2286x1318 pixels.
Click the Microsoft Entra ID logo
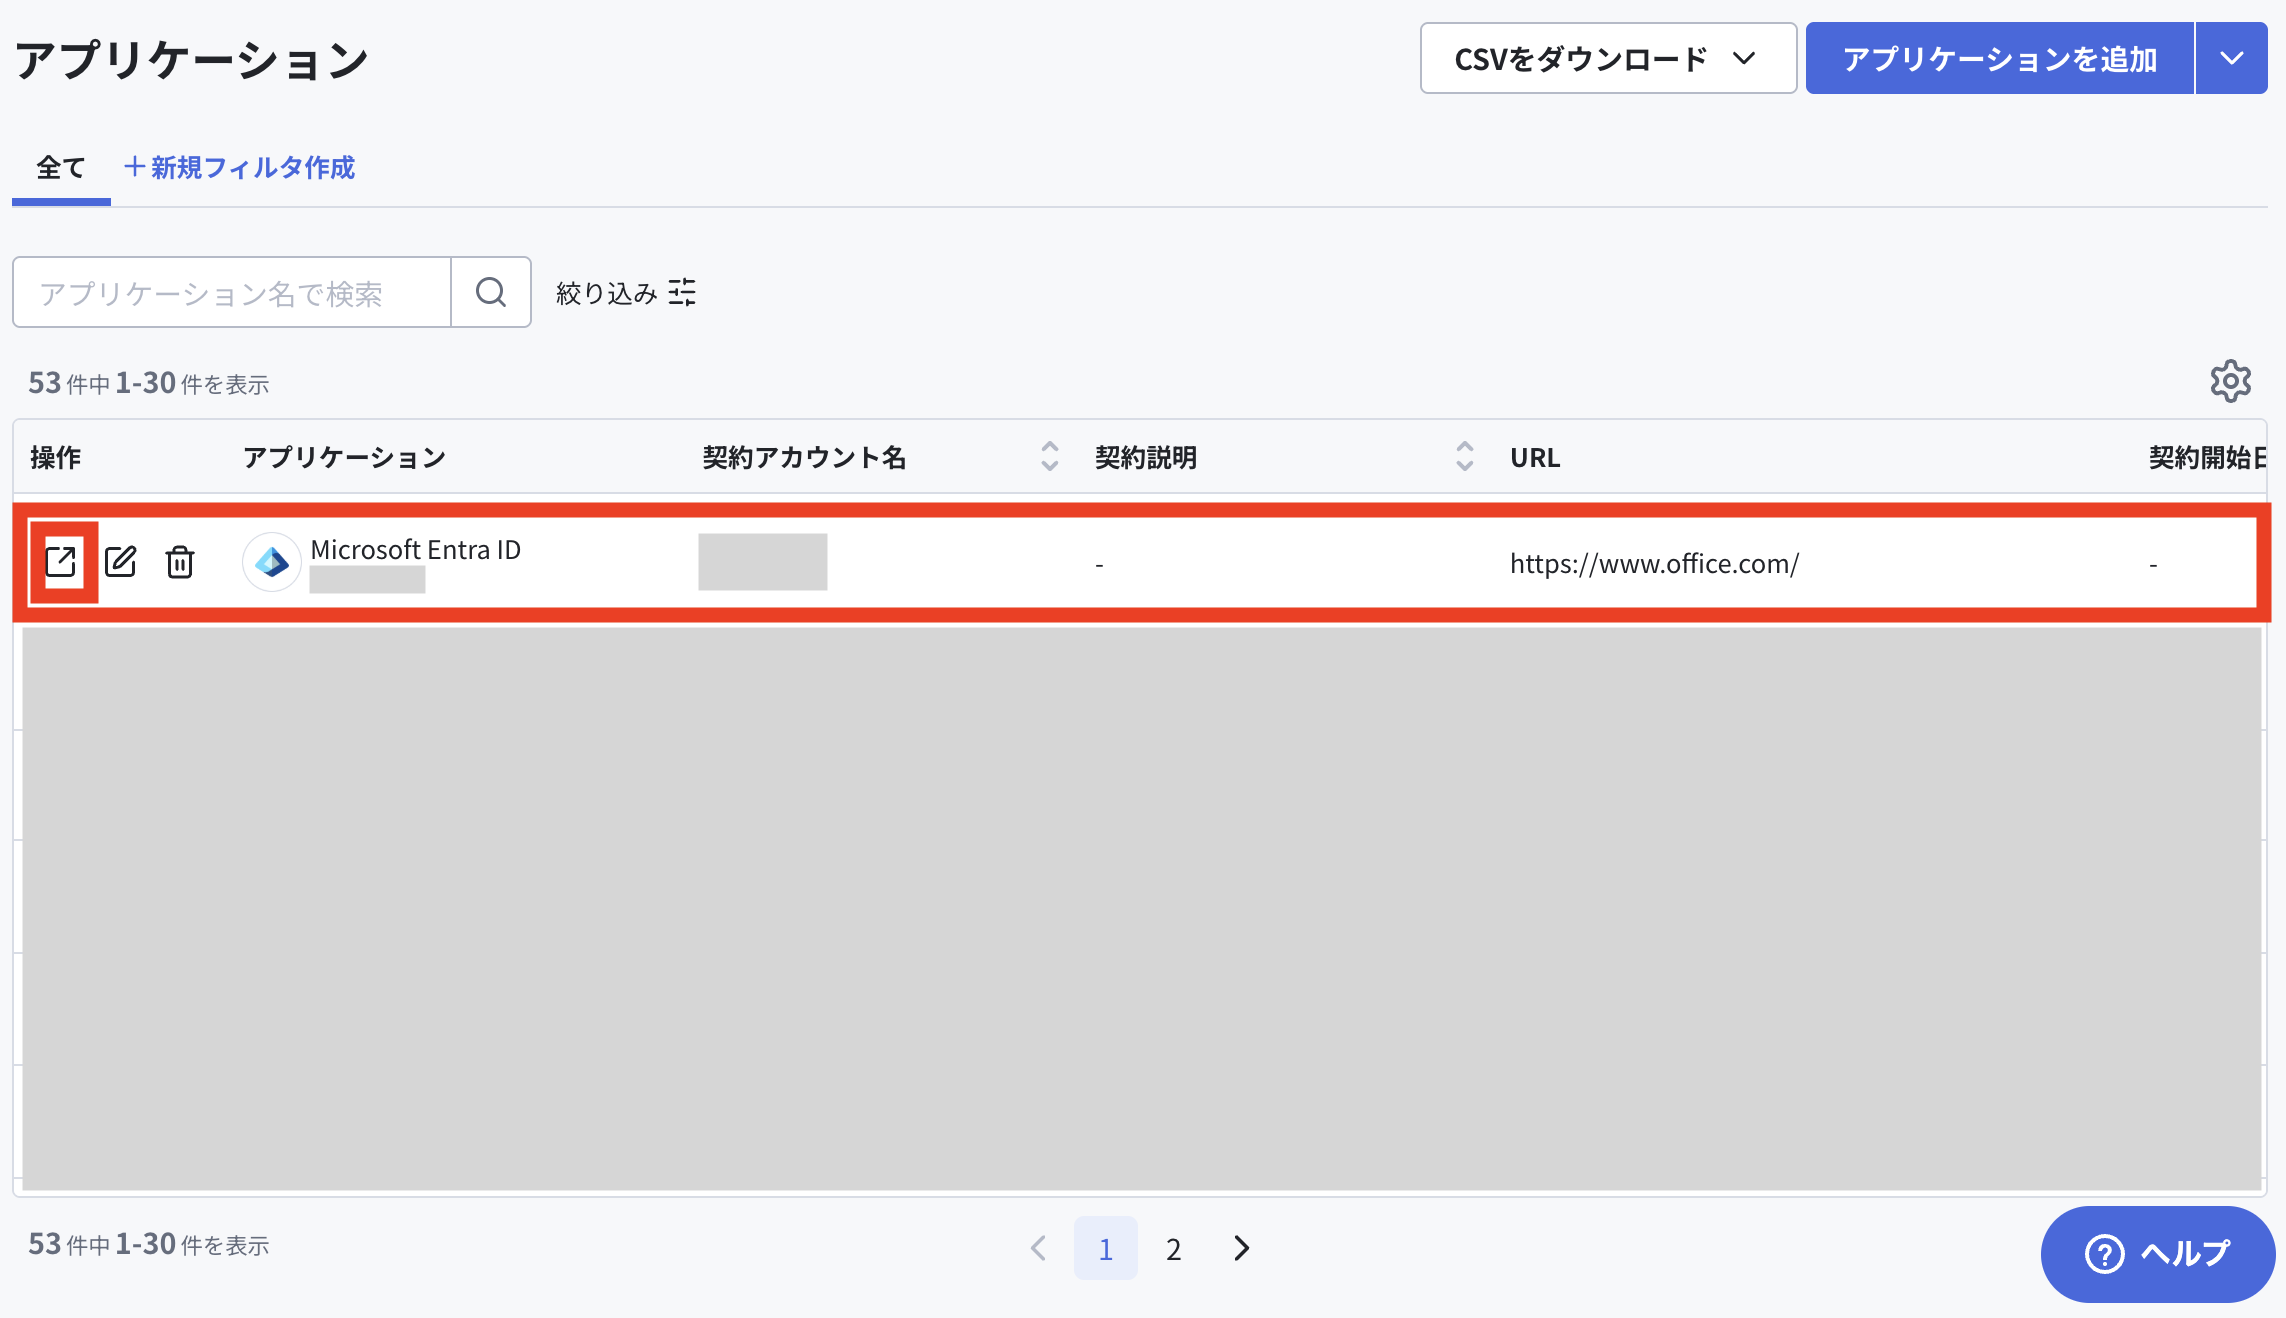(272, 562)
